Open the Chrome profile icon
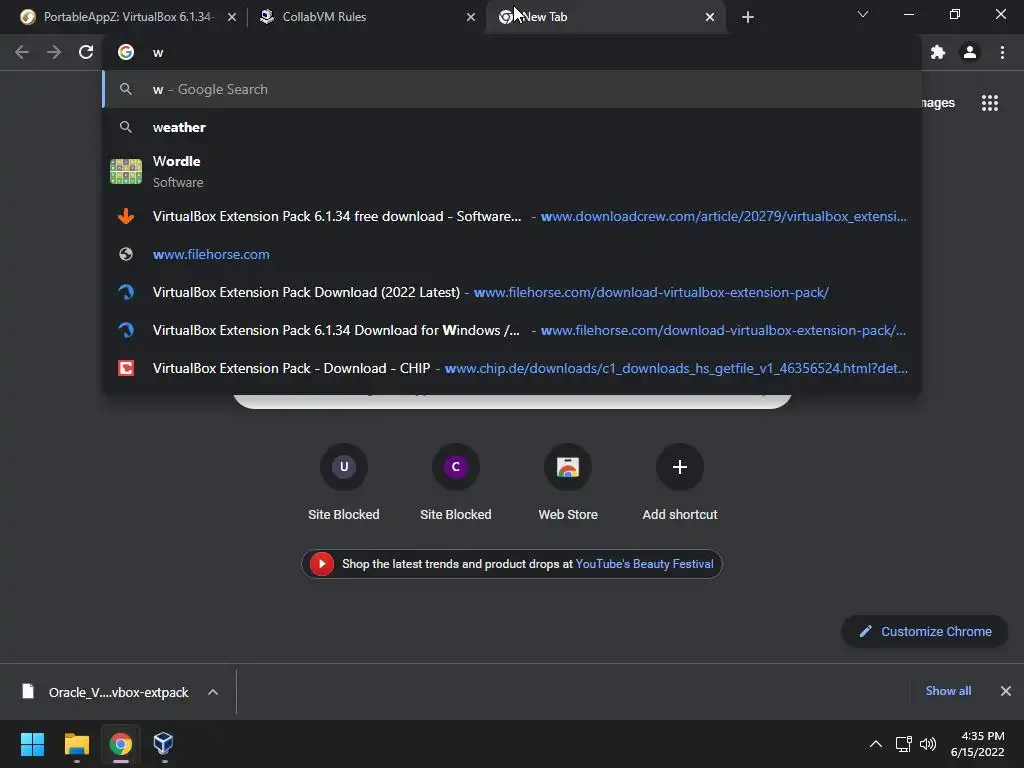Viewport: 1024px width, 768px height. coord(970,52)
